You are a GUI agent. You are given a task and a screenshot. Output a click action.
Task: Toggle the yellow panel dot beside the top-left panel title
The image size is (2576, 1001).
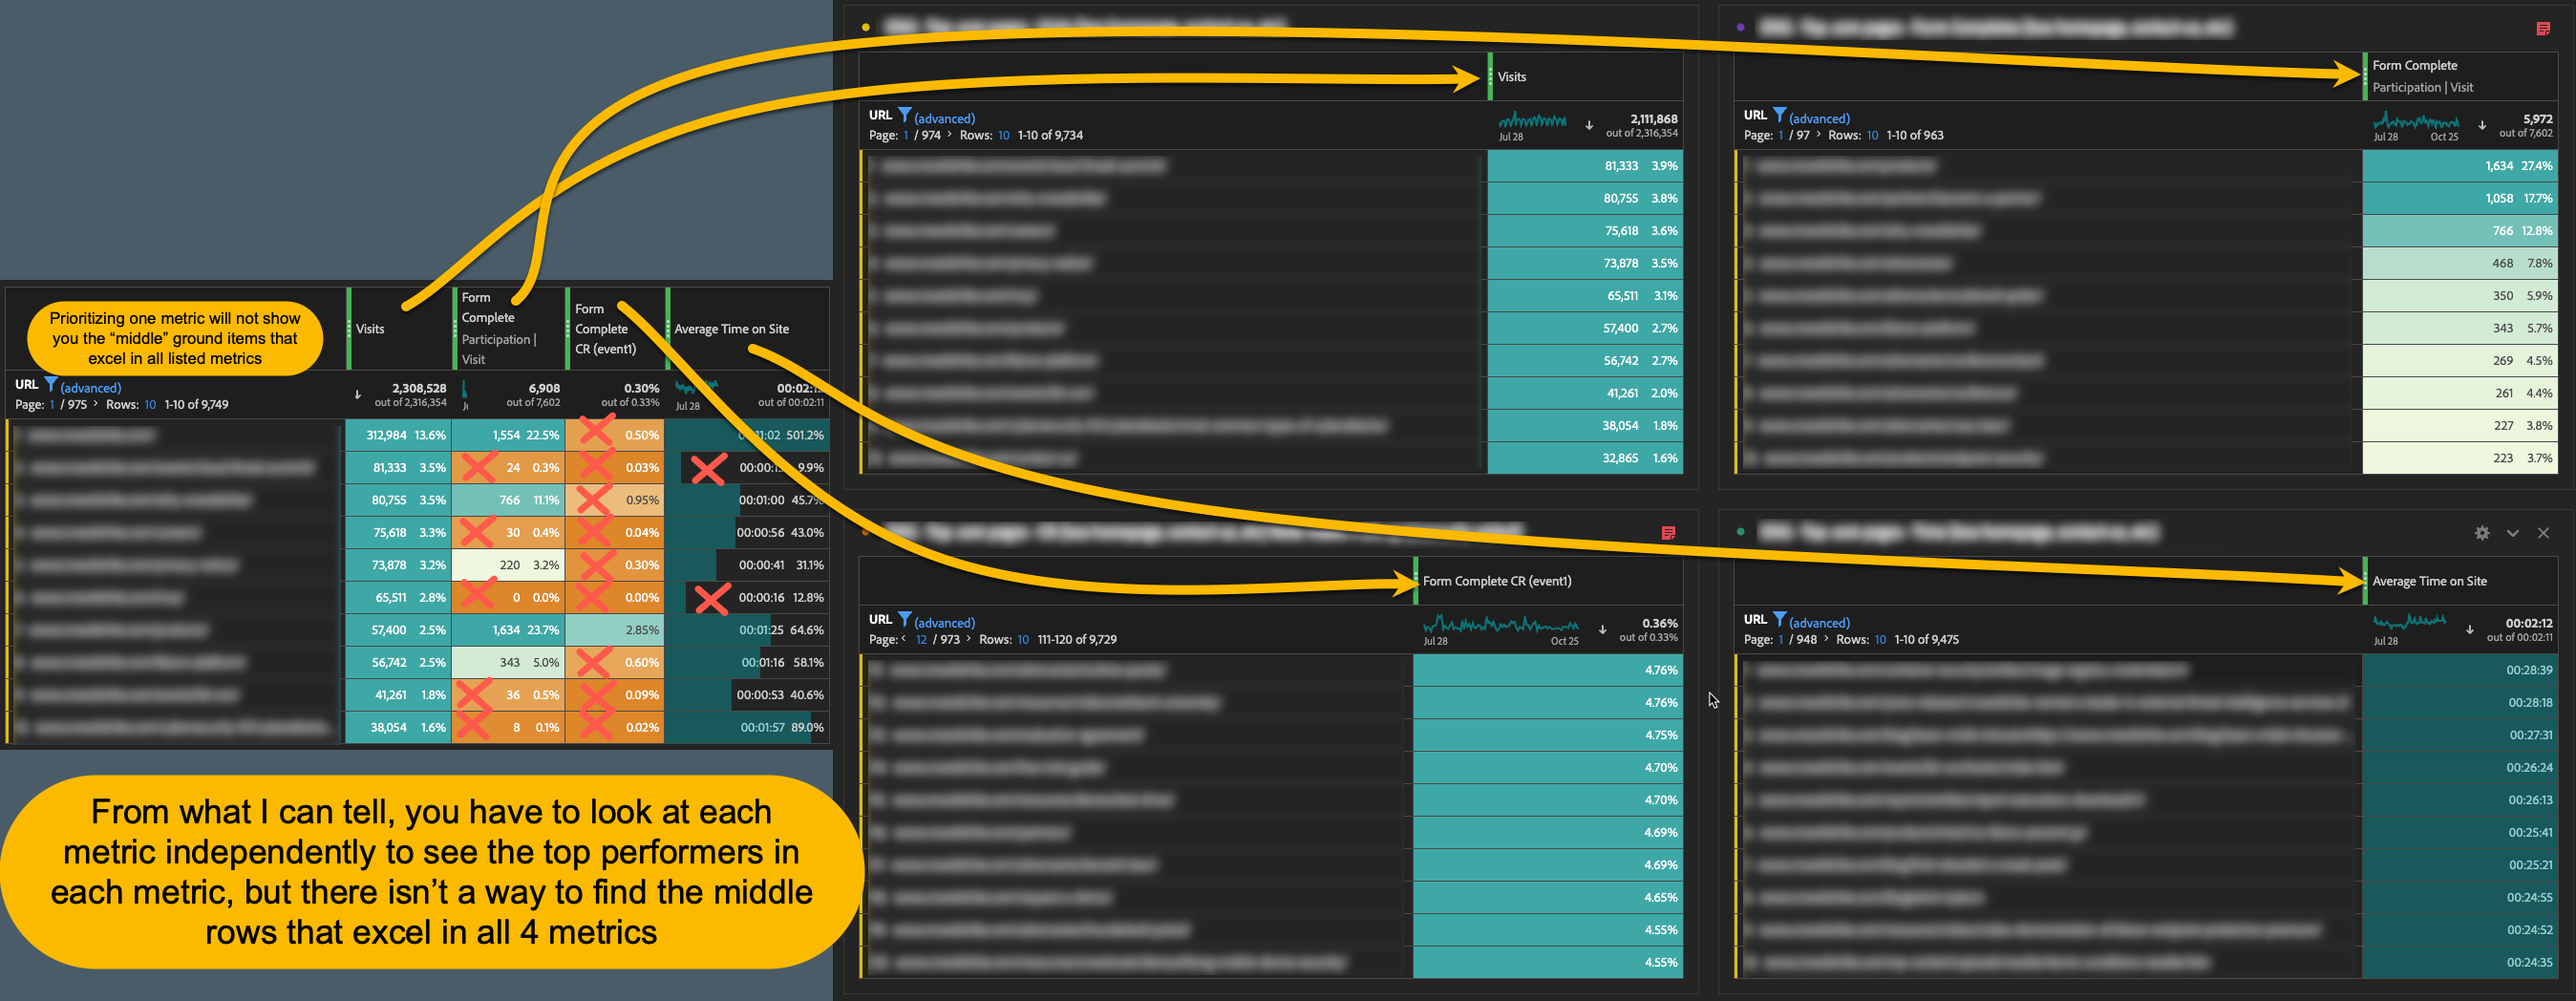click(x=864, y=25)
